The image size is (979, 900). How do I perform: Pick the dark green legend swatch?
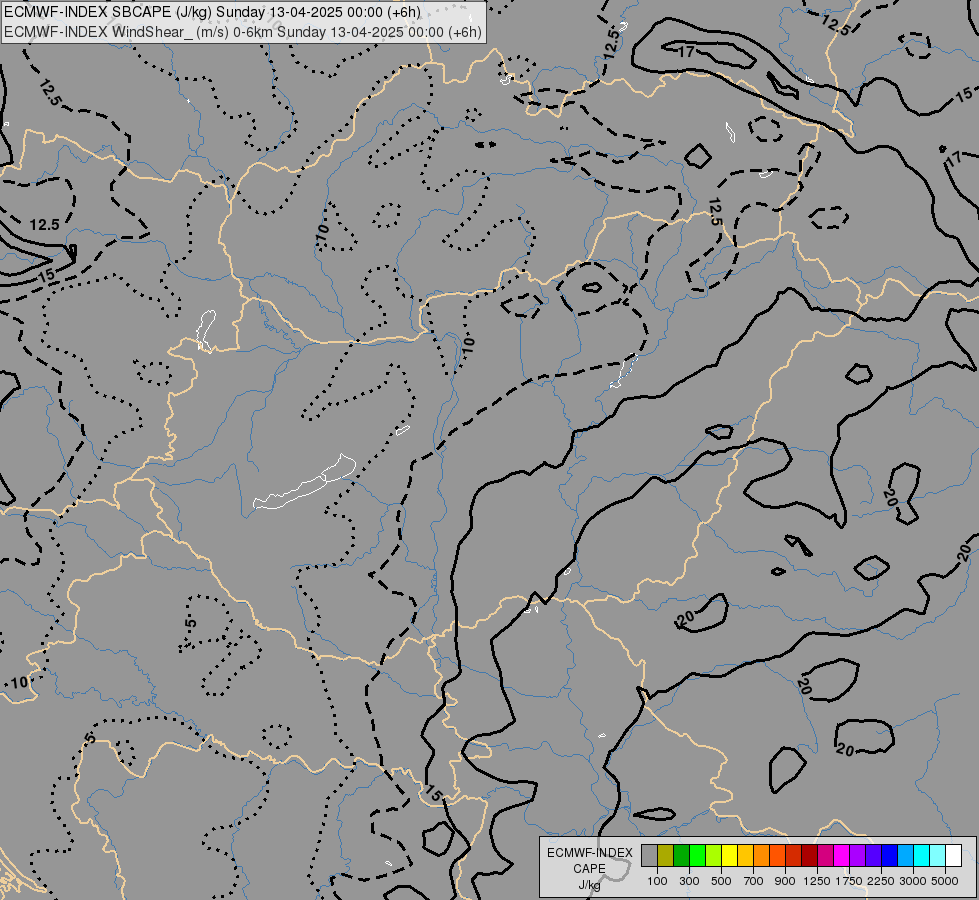coord(681,855)
